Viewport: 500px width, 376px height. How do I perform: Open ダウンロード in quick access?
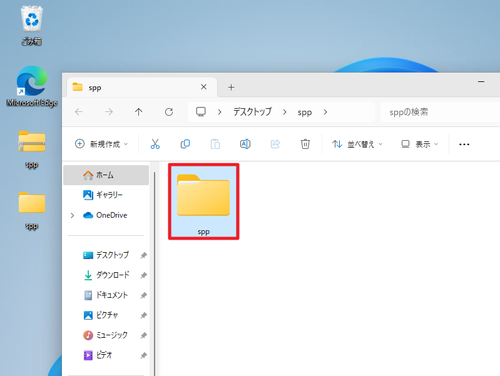(x=106, y=275)
